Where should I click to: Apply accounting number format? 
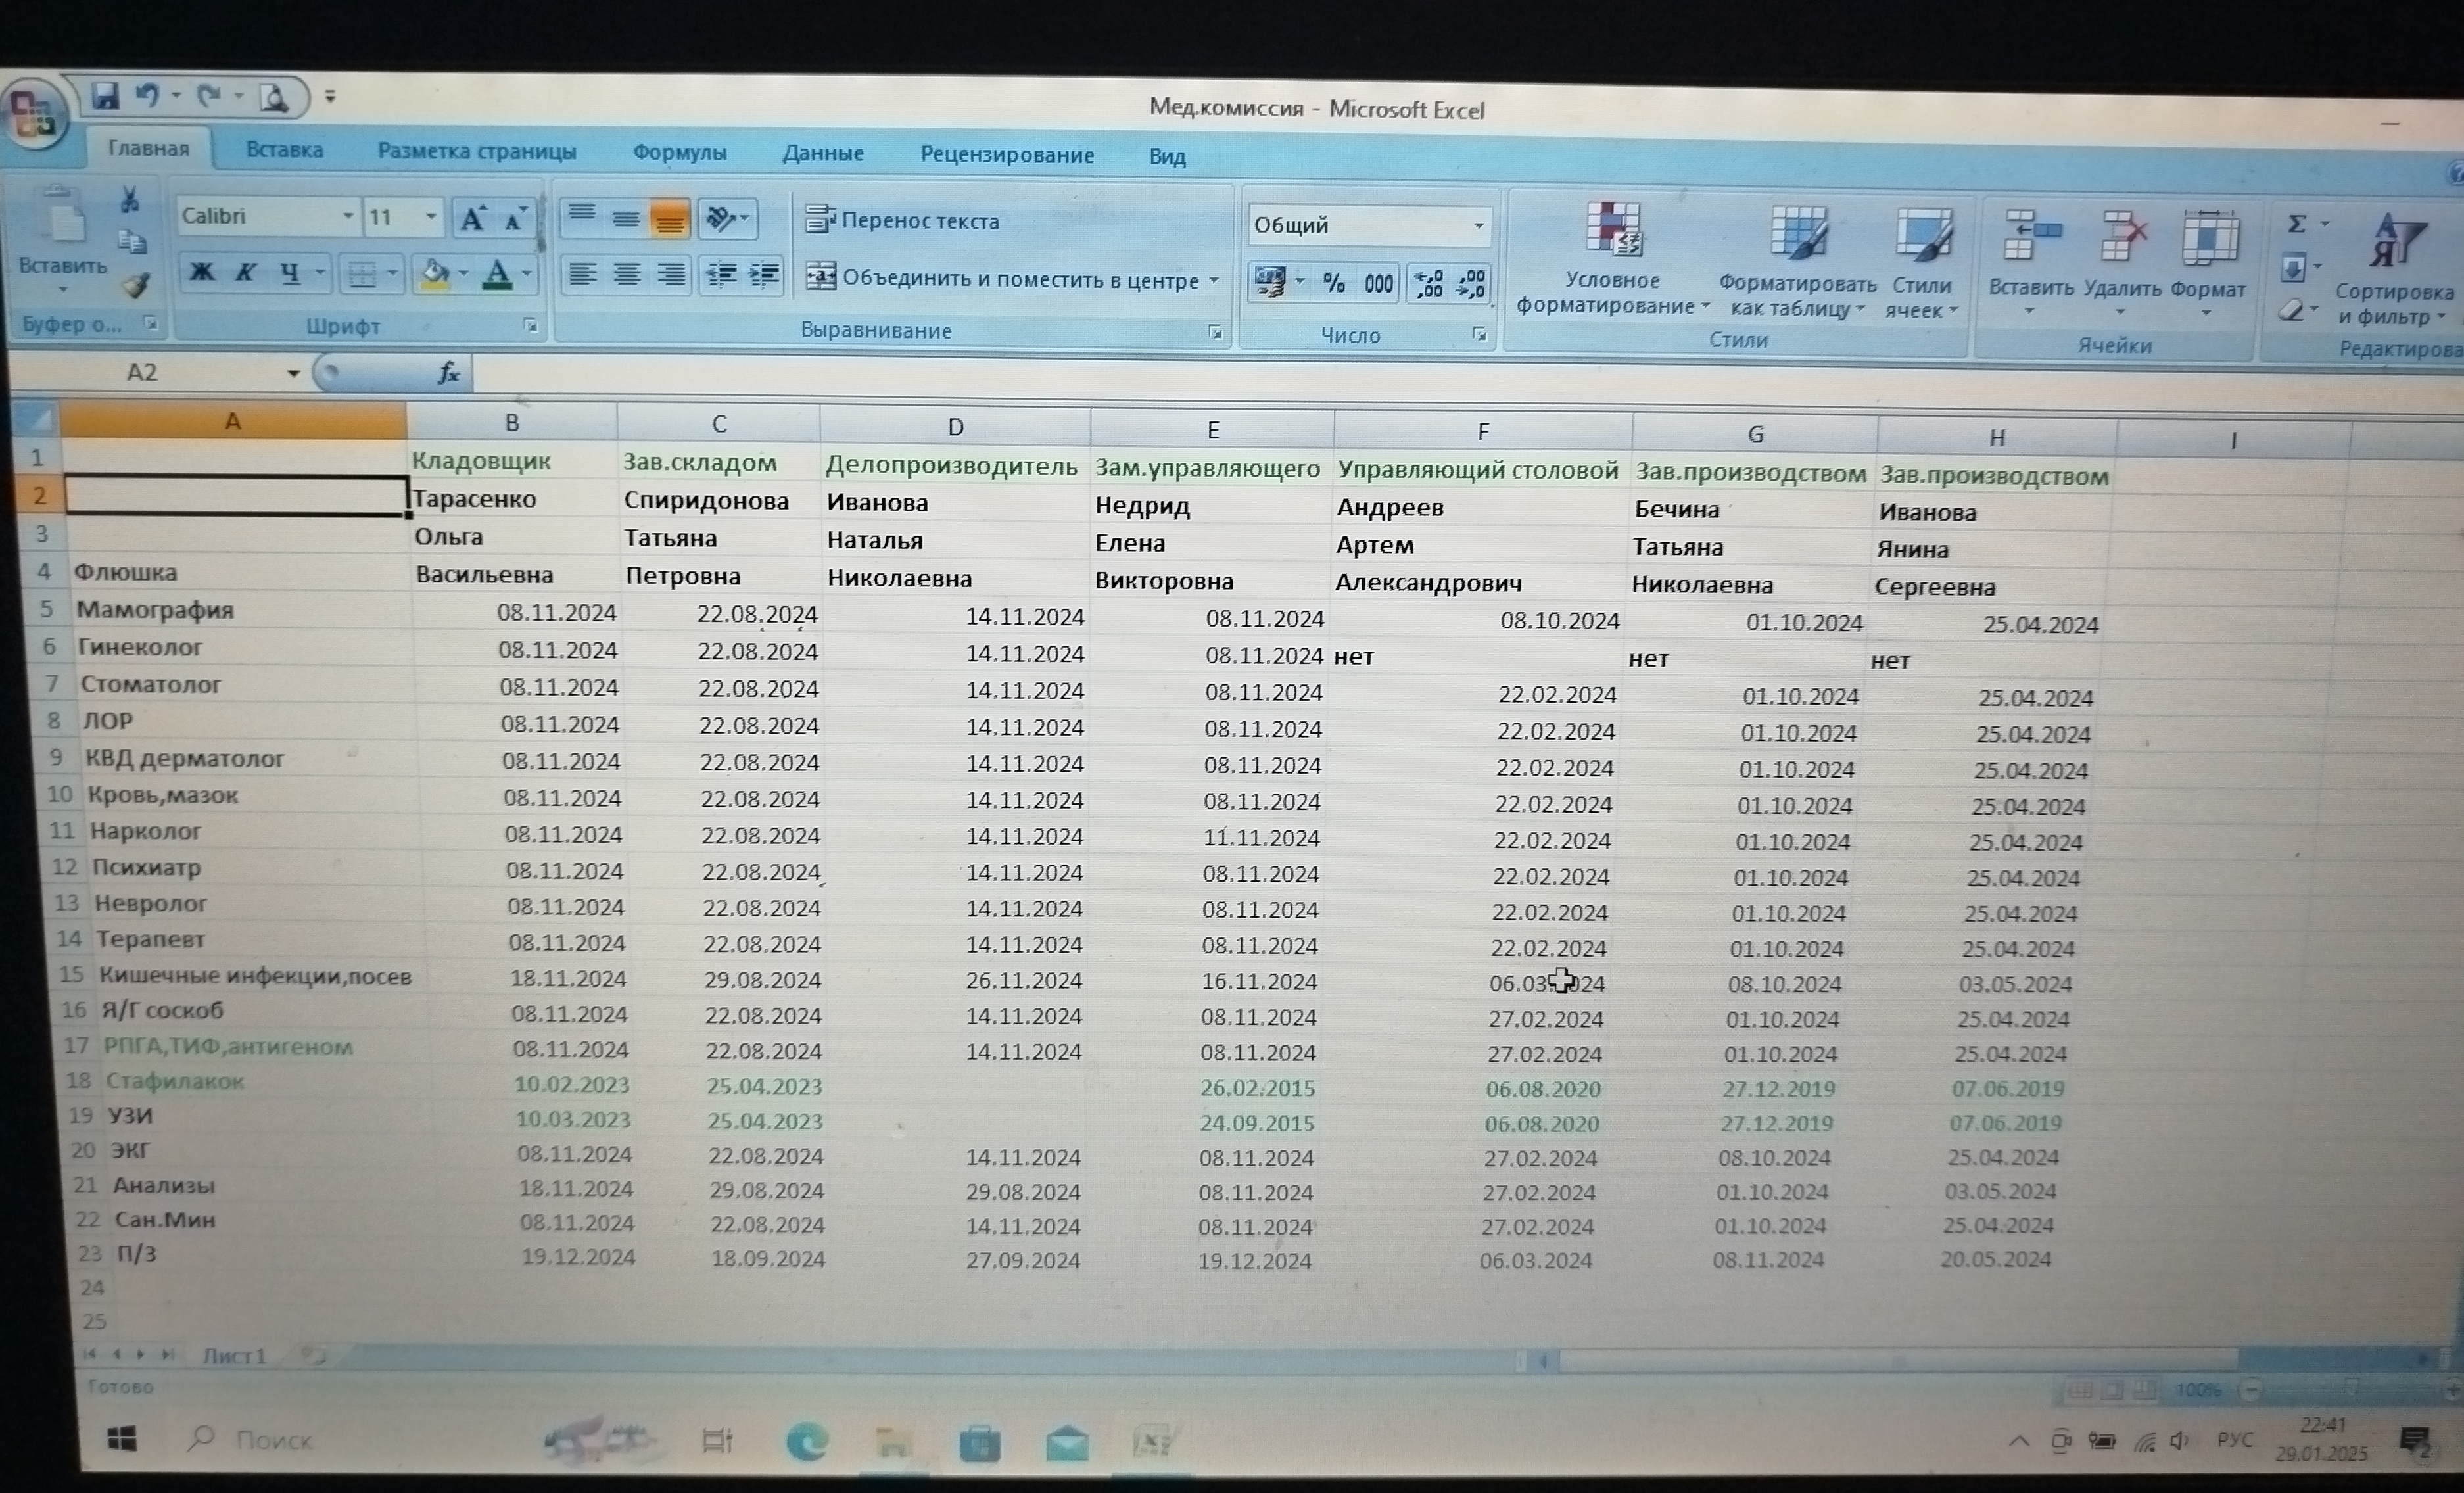tap(1270, 282)
